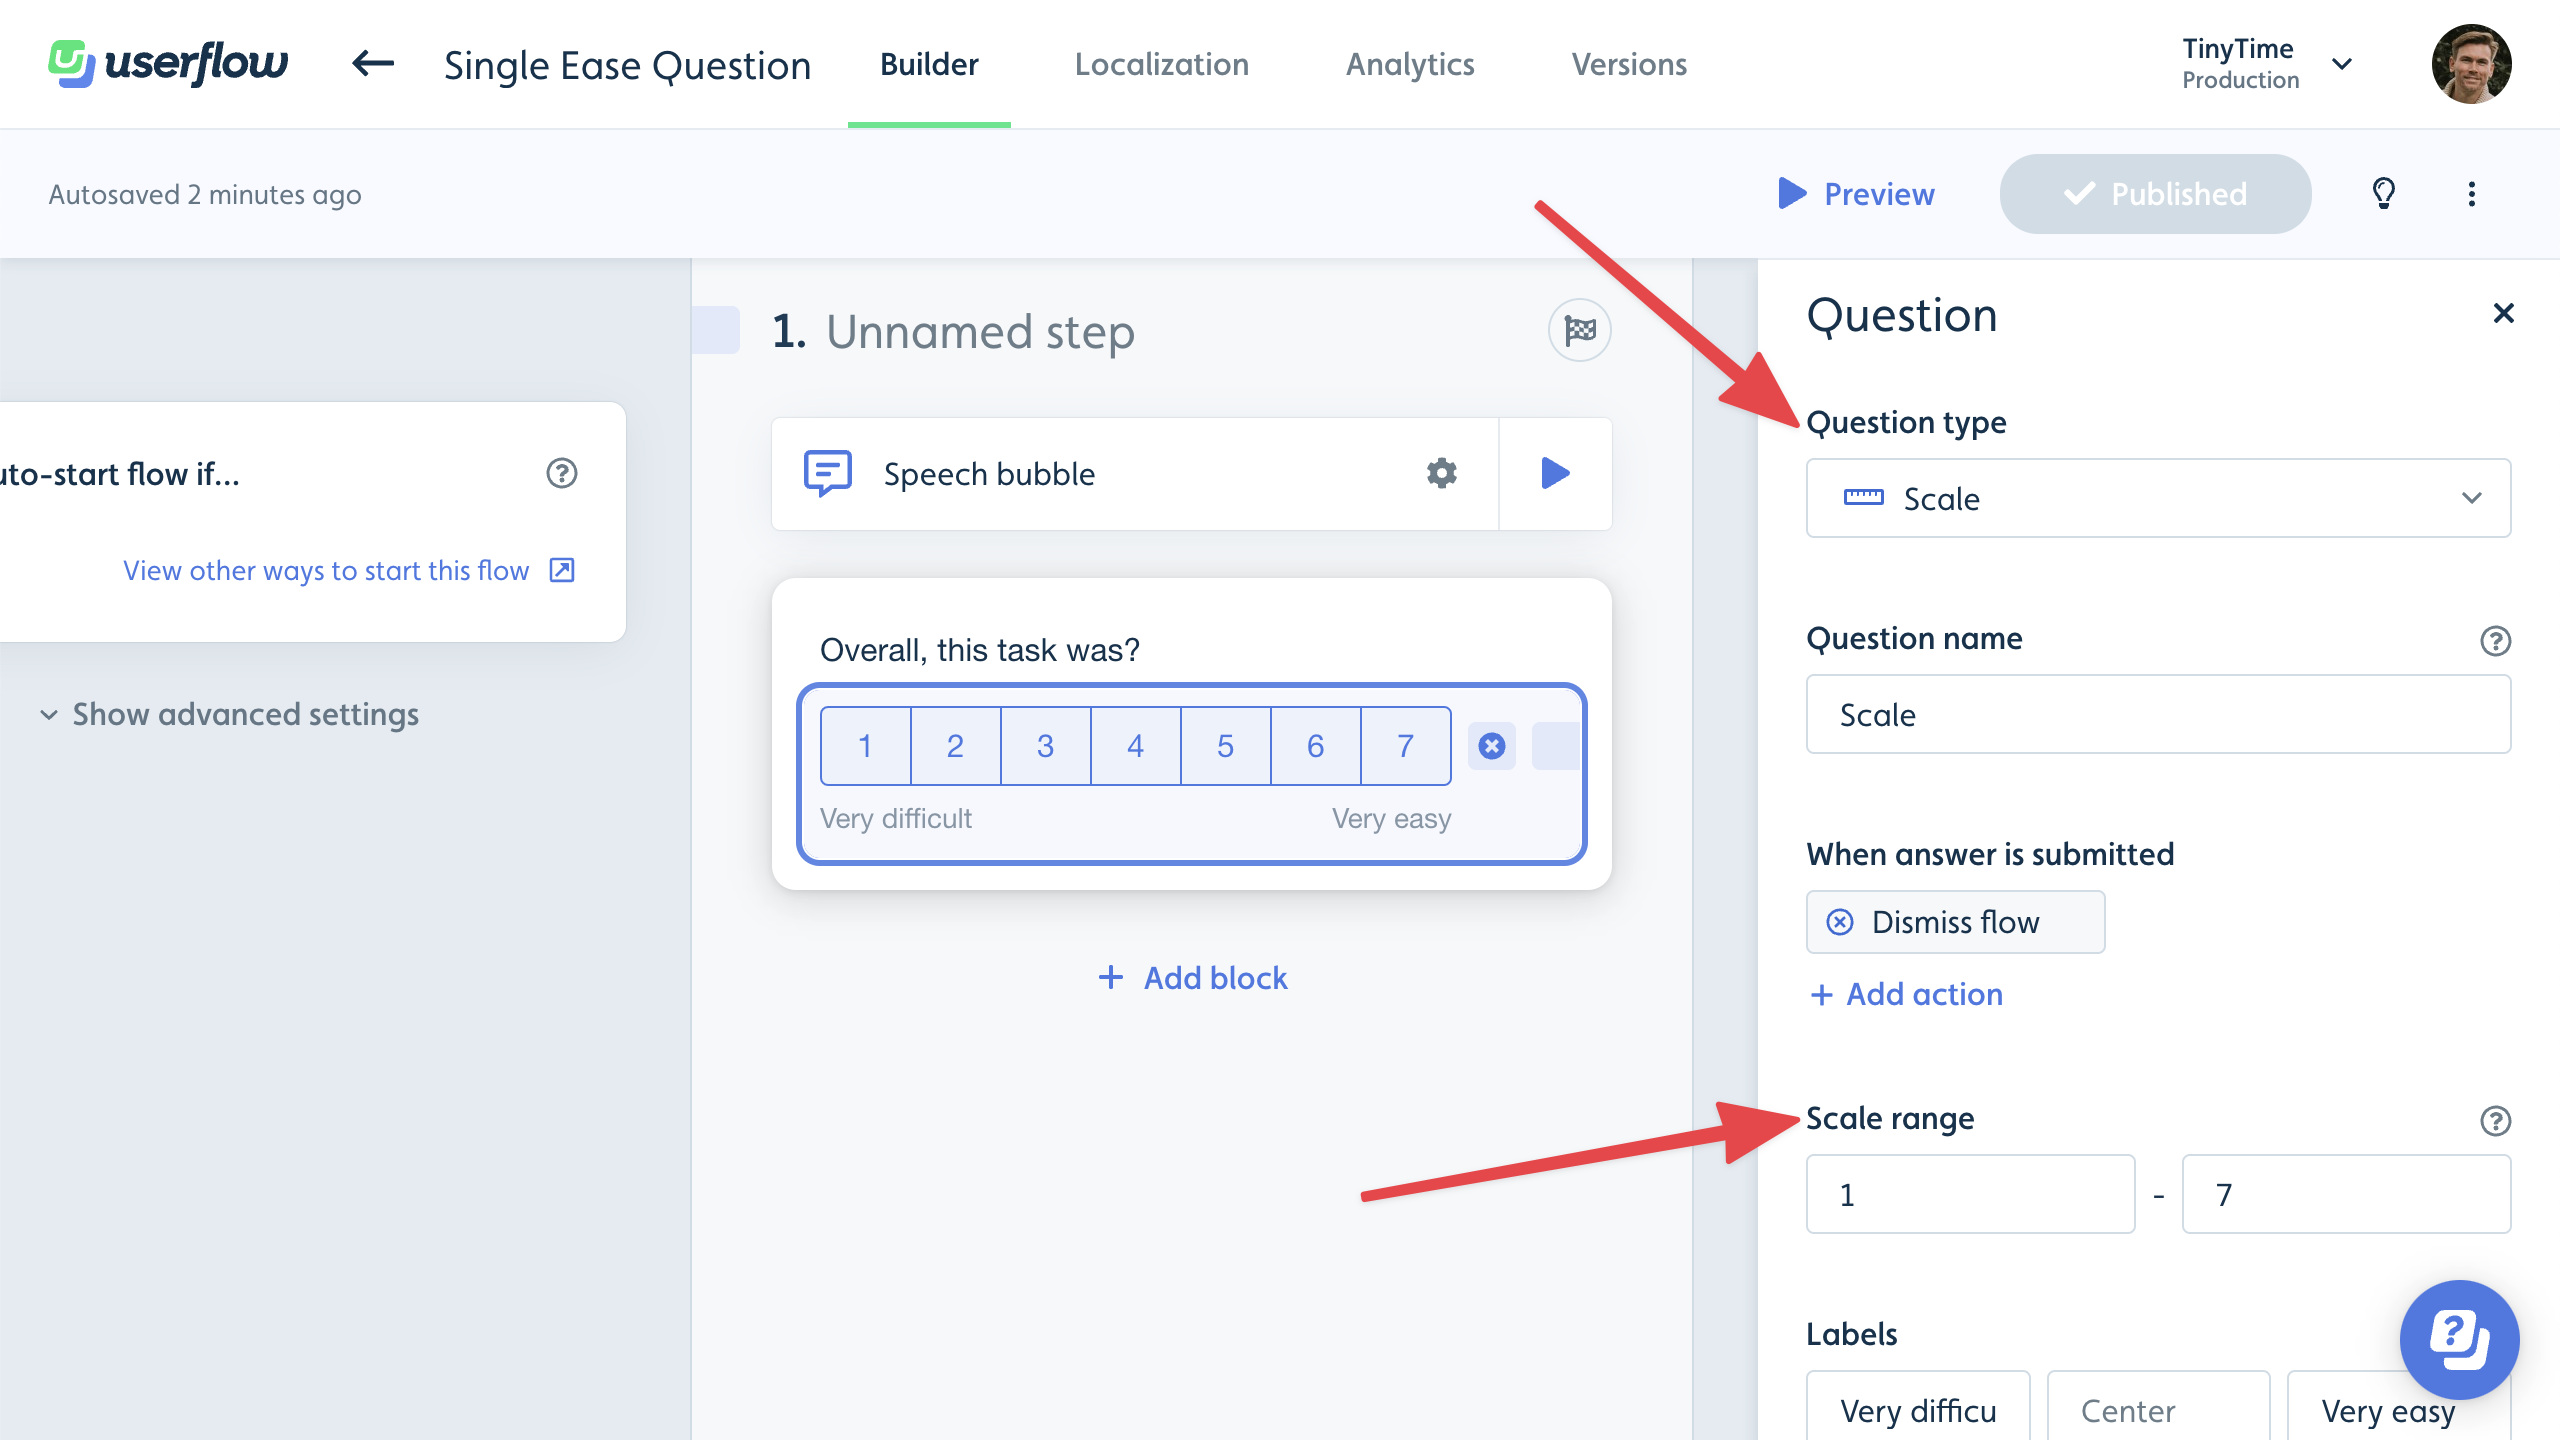Viewport: 2560px width, 1440px height.
Task: Open help for Scale range
Action: (x=2495, y=1121)
